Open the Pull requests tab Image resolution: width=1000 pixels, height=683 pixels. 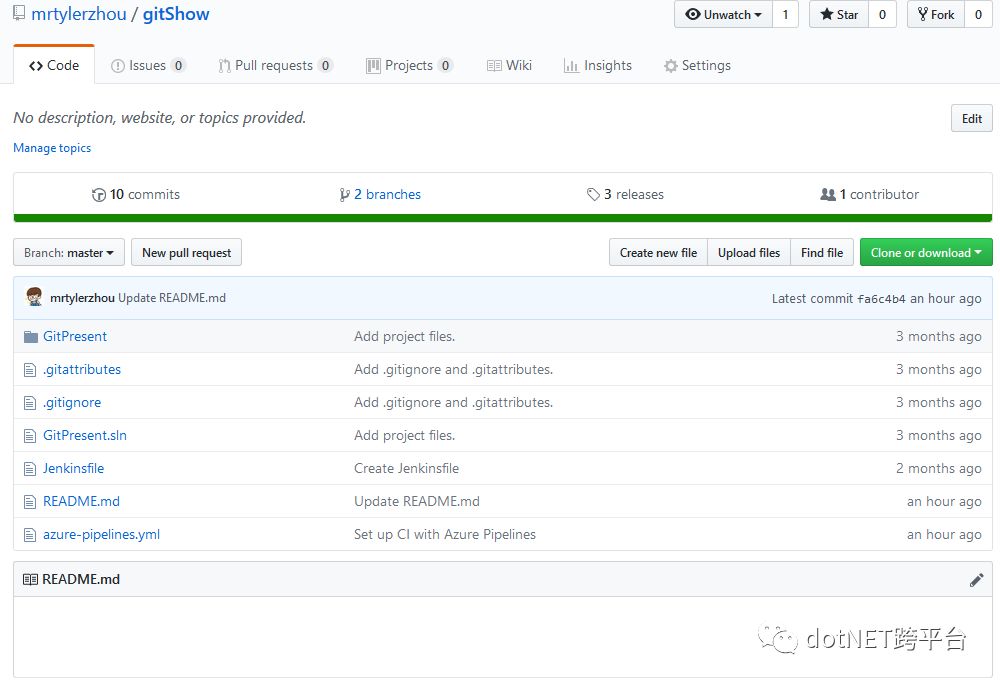tap(275, 65)
